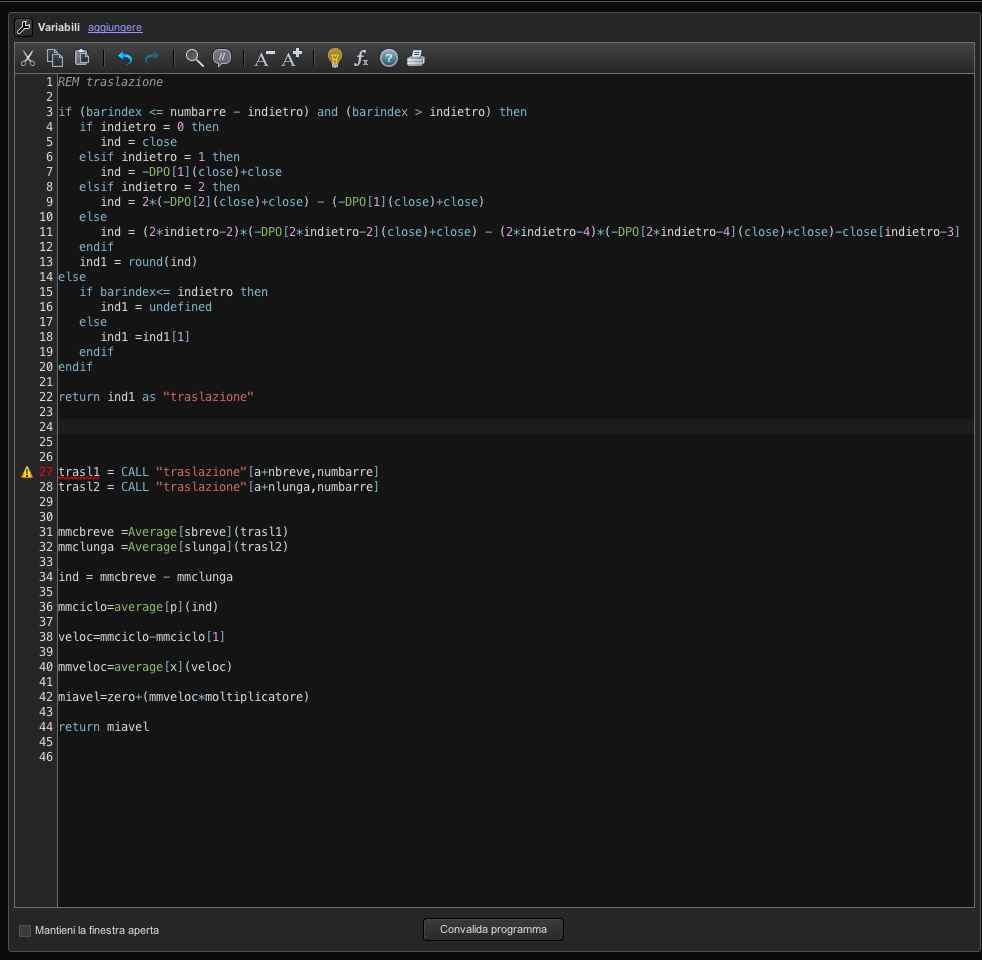This screenshot has height=960, width=982.
Task: Click the aggiungere link
Action: coord(115,27)
